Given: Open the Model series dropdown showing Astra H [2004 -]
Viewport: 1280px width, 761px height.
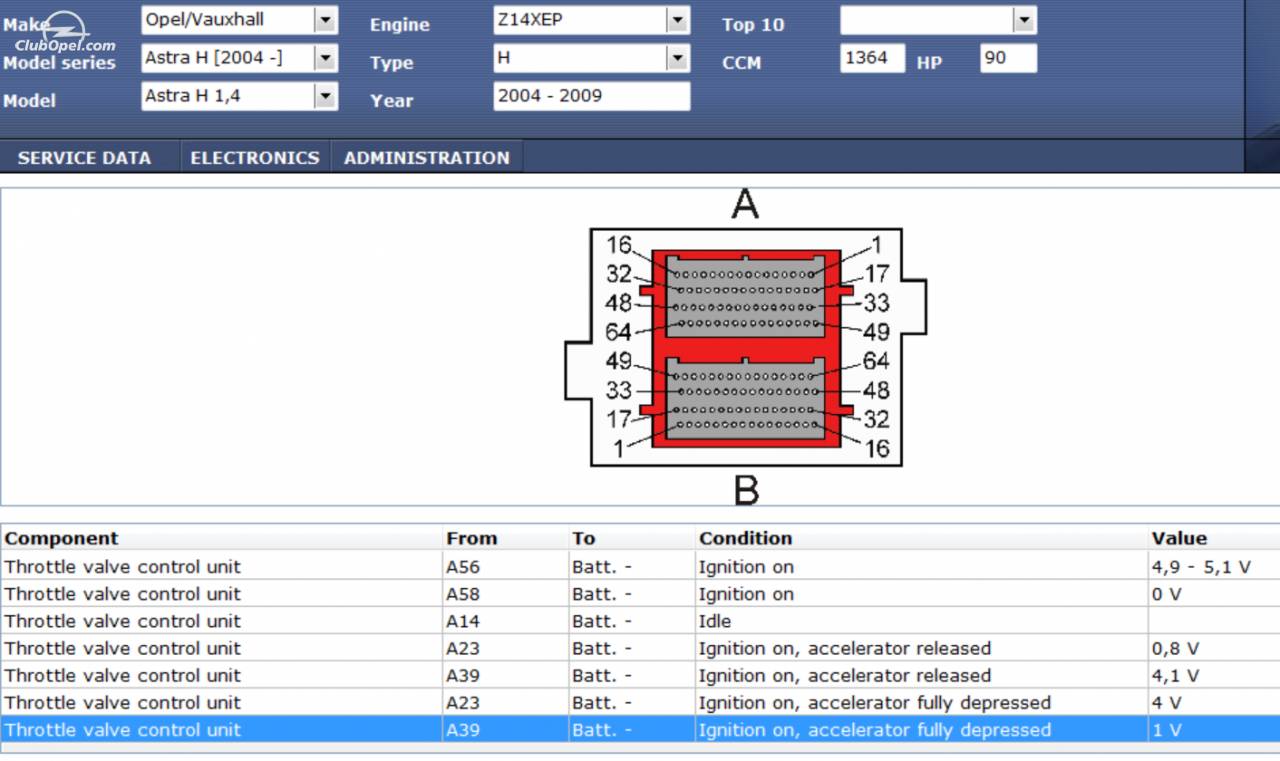Looking at the screenshot, I should [x=240, y=58].
